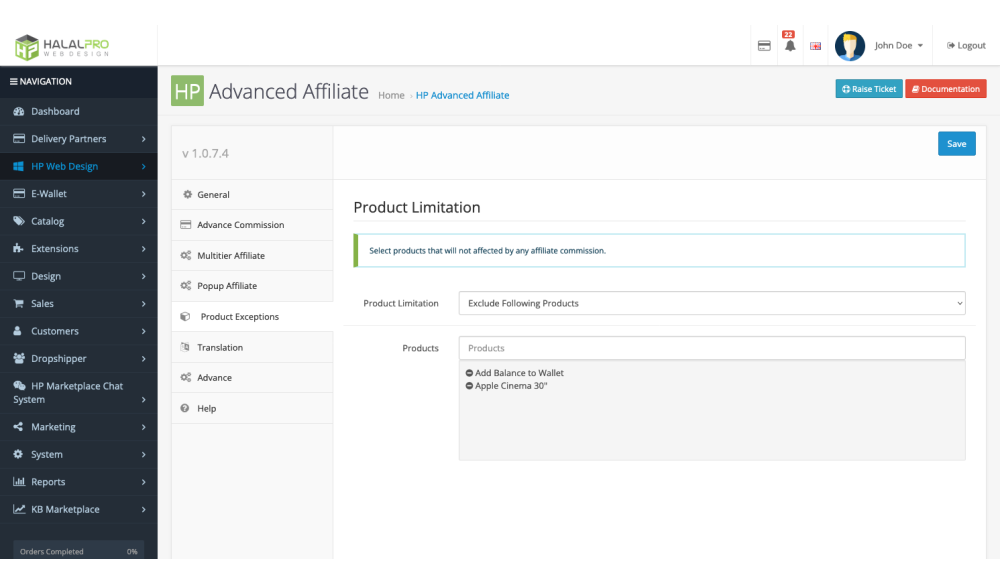Remove Add Balance to Wallet product
Screen dimensions: 1000x585
pyautogui.click(x=470, y=373)
